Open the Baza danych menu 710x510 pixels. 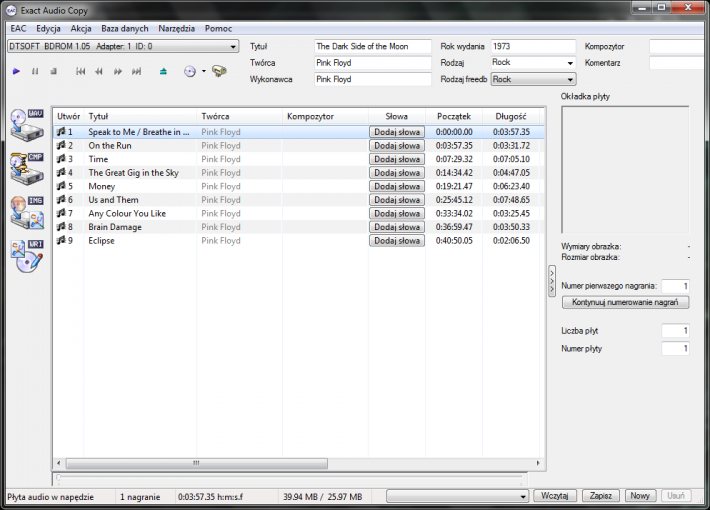[125, 29]
